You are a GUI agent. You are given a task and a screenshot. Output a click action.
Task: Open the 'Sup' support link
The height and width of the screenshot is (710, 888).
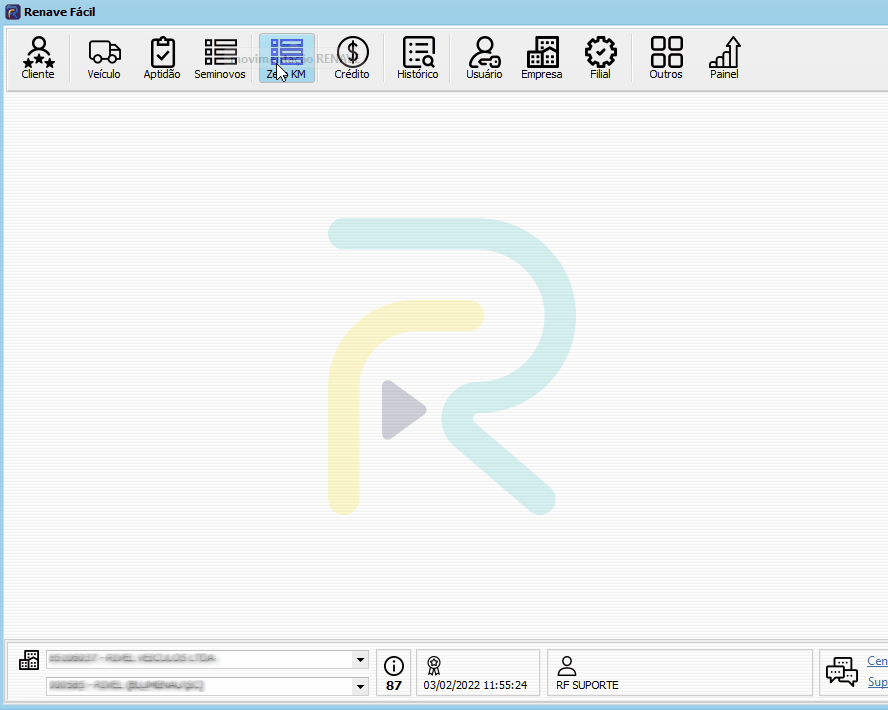pyautogui.click(x=878, y=682)
